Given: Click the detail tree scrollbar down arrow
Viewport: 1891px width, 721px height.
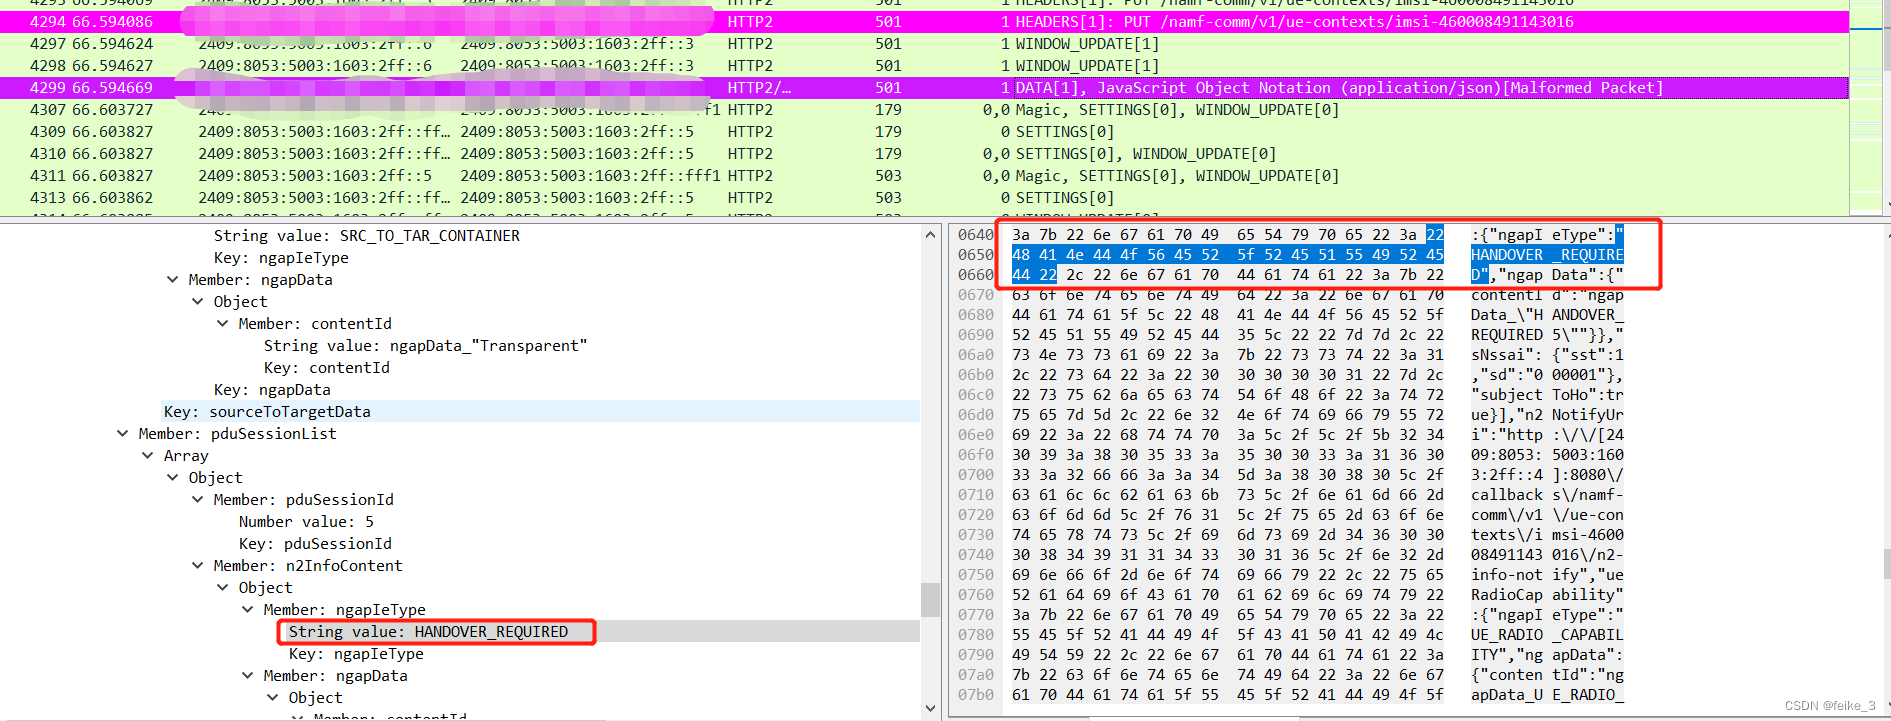Looking at the screenshot, I should point(930,708).
